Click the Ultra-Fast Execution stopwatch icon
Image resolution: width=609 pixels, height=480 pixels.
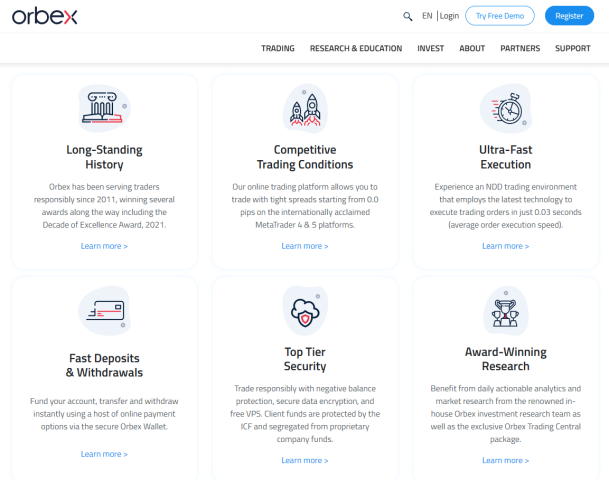pyautogui.click(x=506, y=108)
